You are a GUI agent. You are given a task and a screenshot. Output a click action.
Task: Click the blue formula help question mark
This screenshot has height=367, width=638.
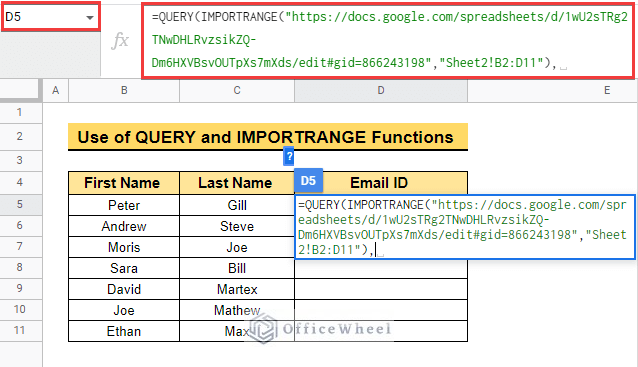pos(288,156)
